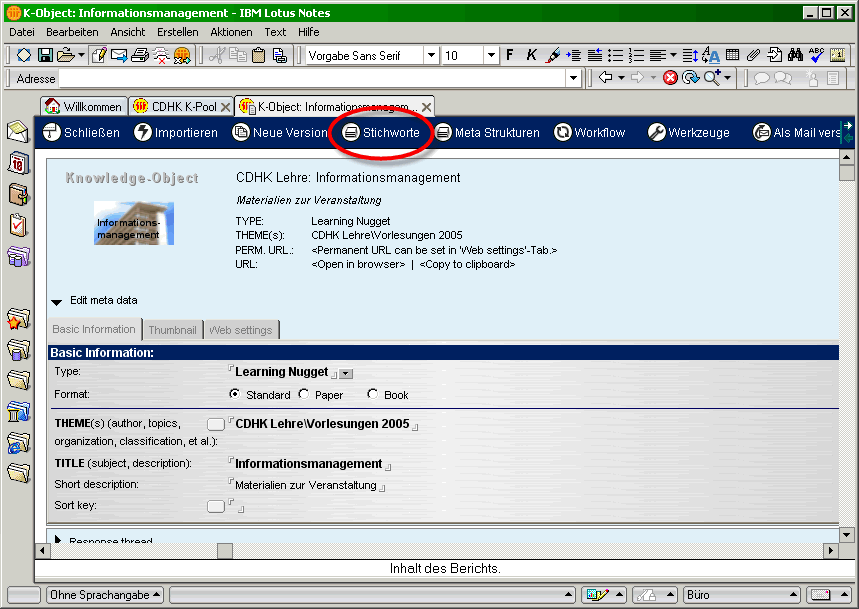This screenshot has width=859, height=609.
Task: Expand the address bar dropdown
Action: 573,78
